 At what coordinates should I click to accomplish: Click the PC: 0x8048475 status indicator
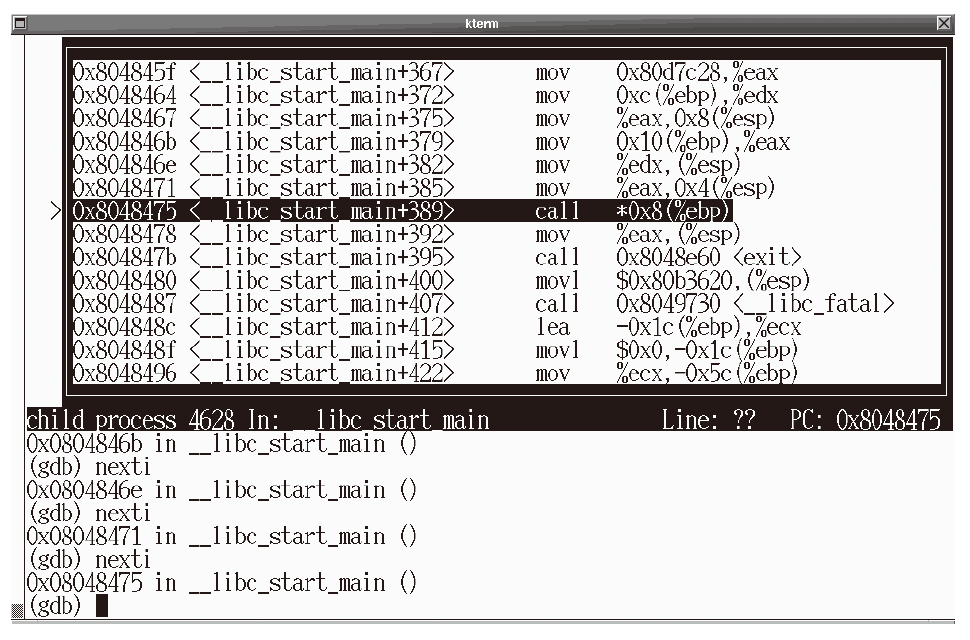865,420
